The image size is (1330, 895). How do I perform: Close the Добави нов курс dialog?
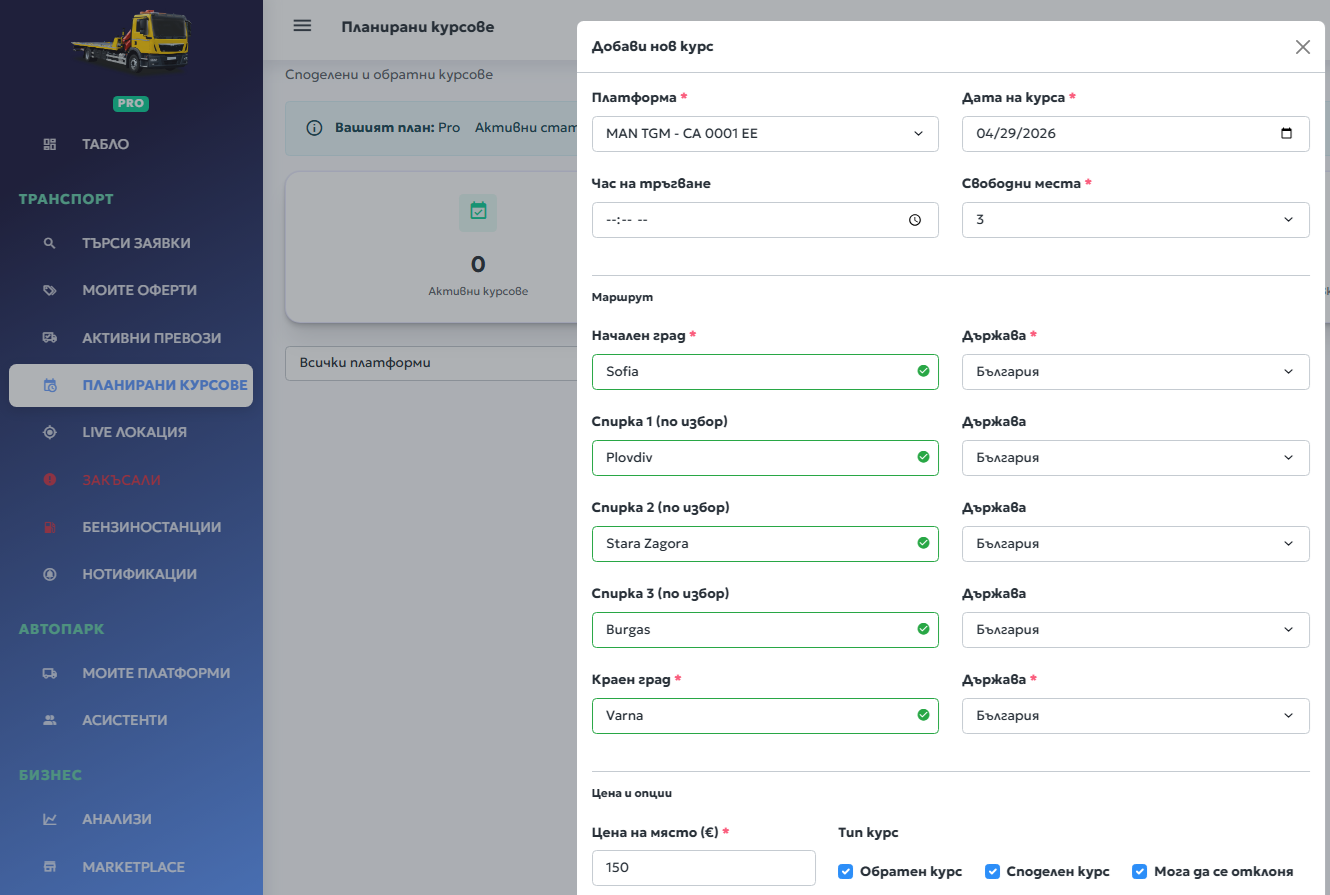pyautogui.click(x=1302, y=47)
